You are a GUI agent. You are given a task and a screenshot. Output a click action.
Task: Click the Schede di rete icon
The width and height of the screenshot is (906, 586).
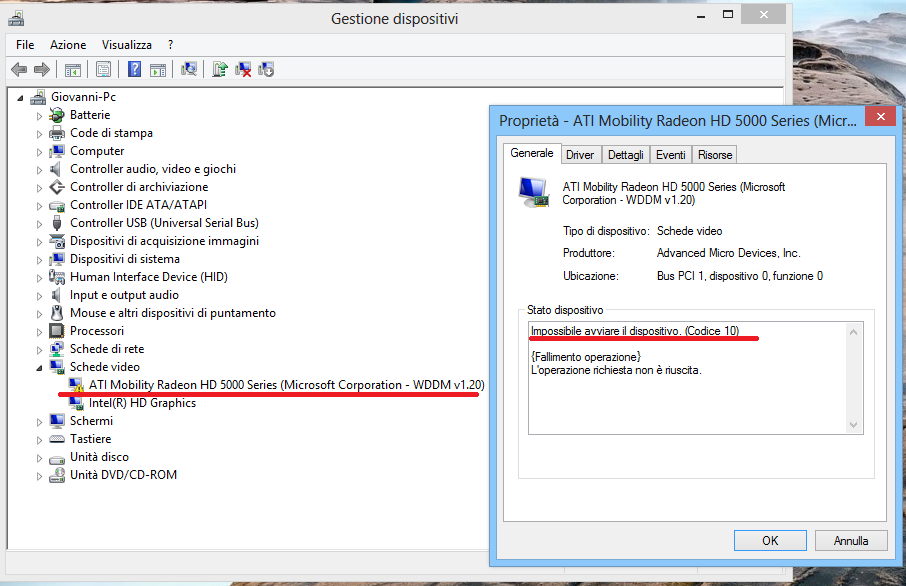pos(57,349)
